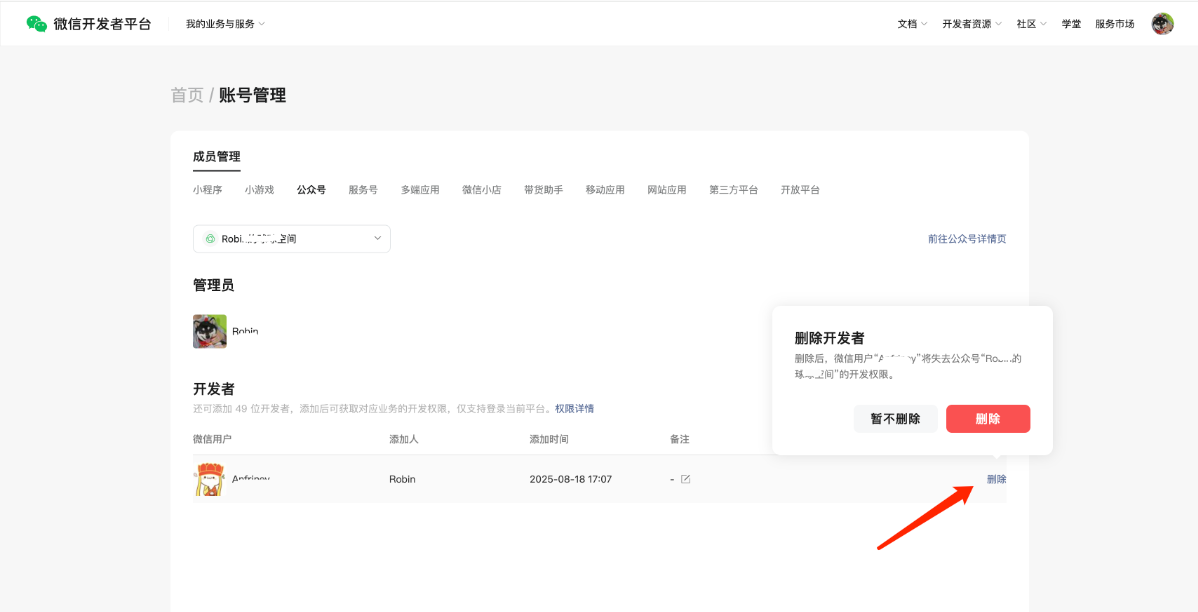
Task: Open the 社区 dropdown menu
Action: click(x=1031, y=24)
